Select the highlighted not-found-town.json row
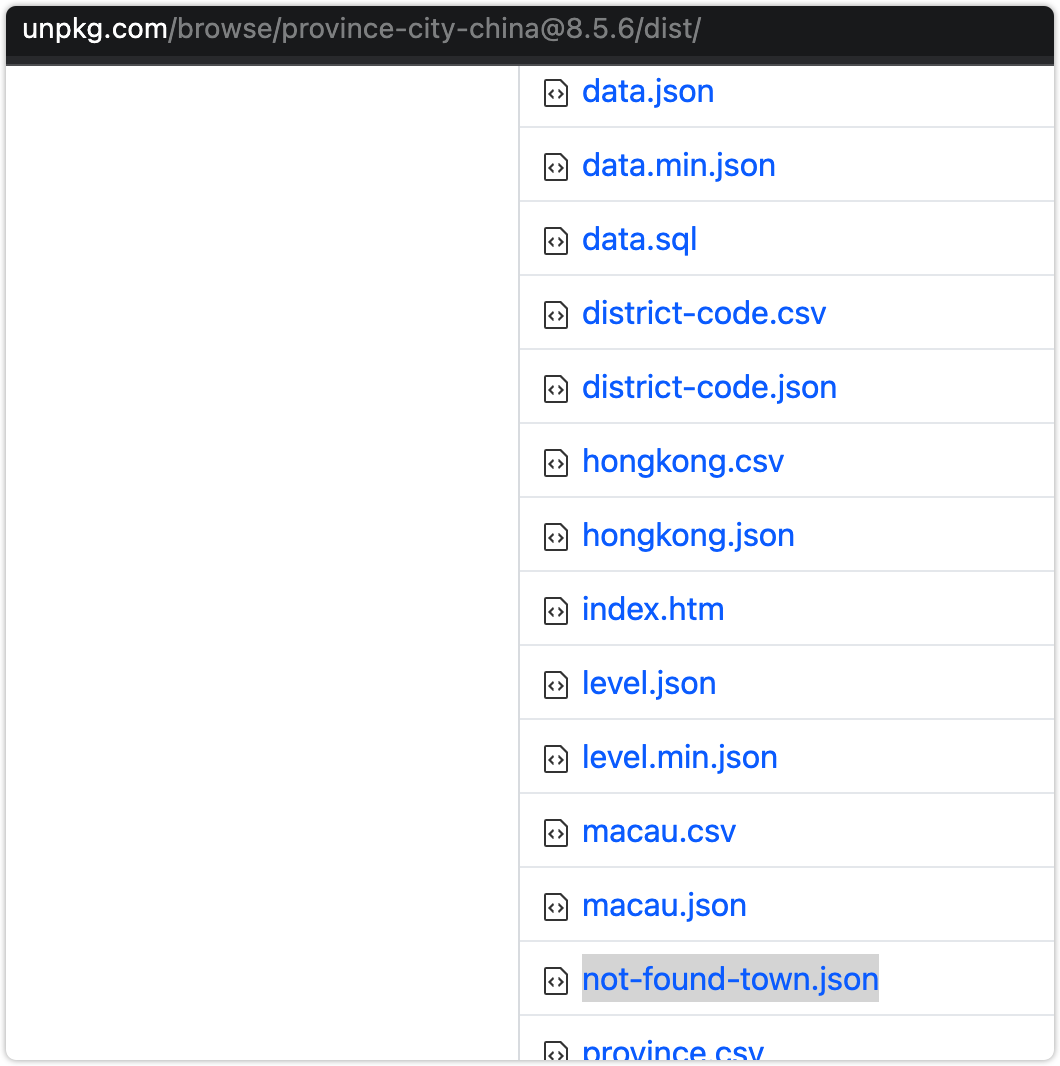This screenshot has height=1066, width=1060. [730, 979]
